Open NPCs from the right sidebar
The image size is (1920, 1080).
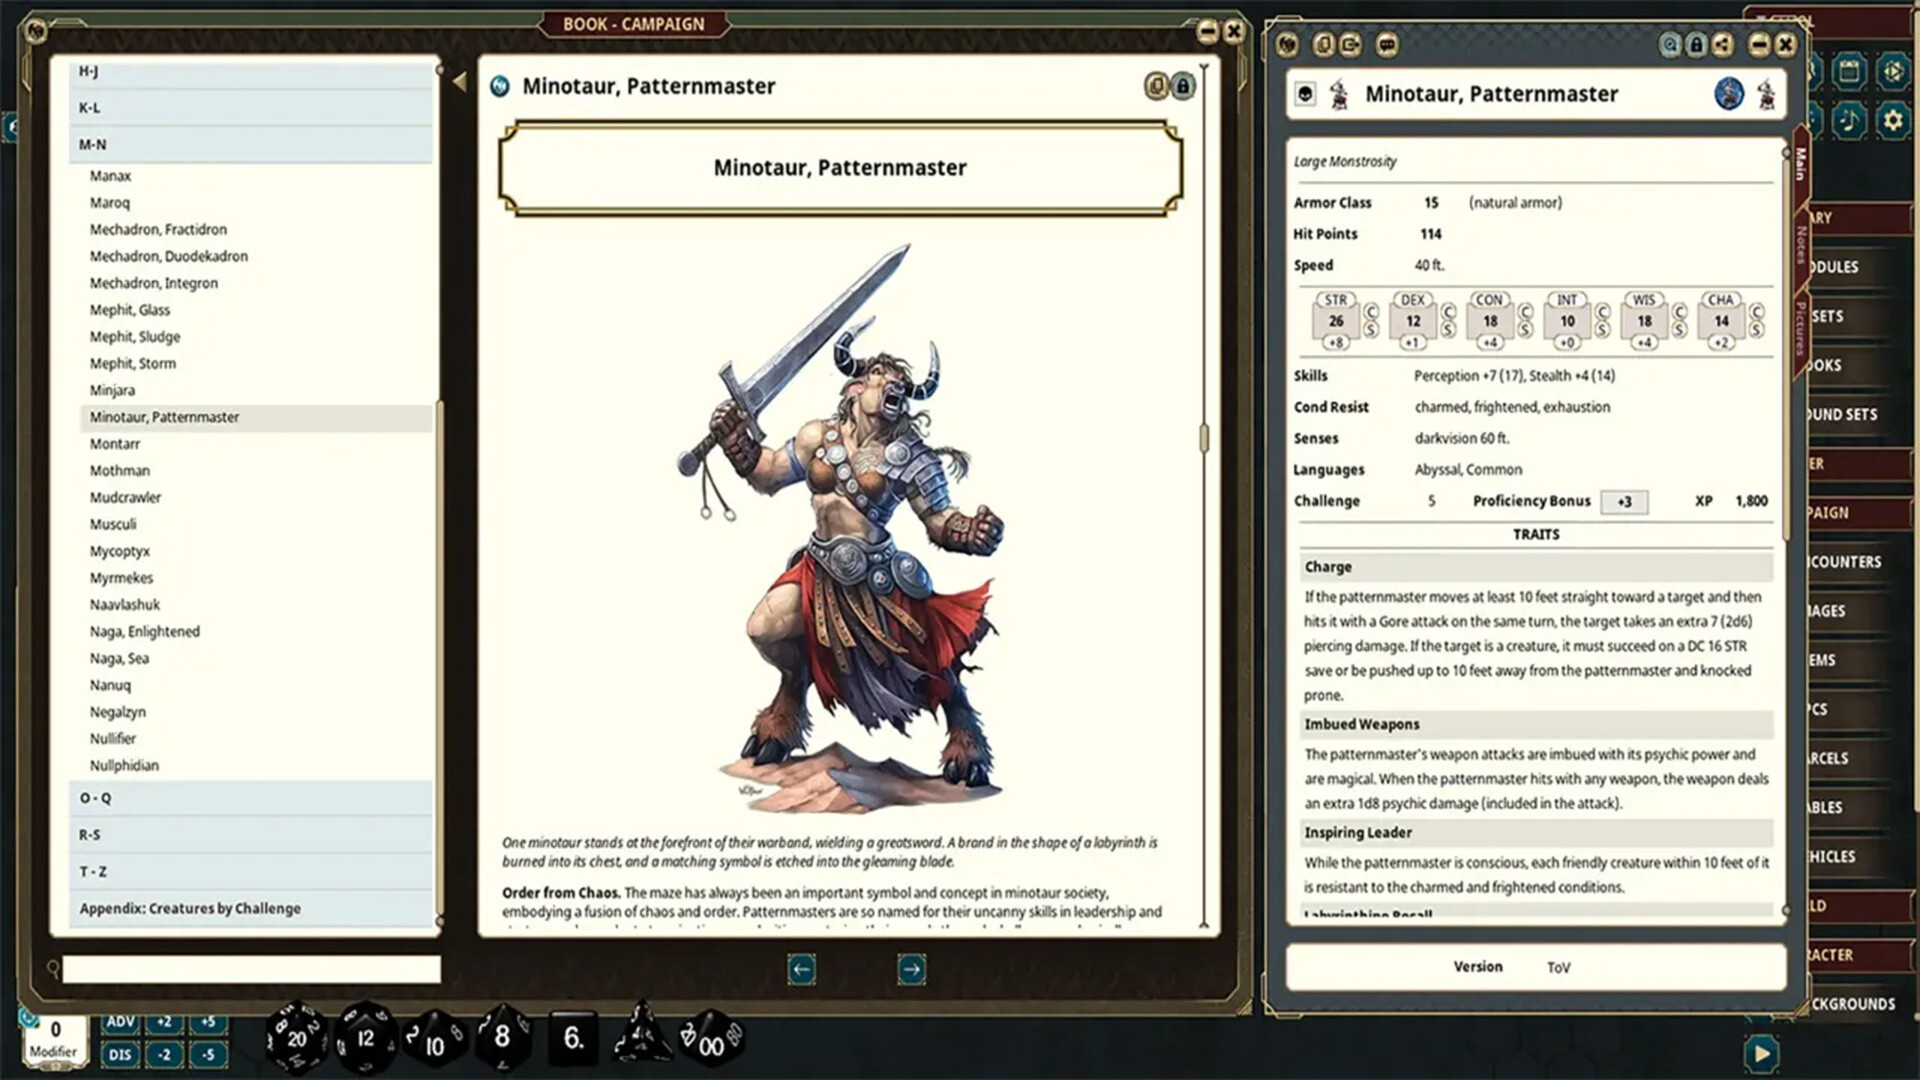point(1856,708)
